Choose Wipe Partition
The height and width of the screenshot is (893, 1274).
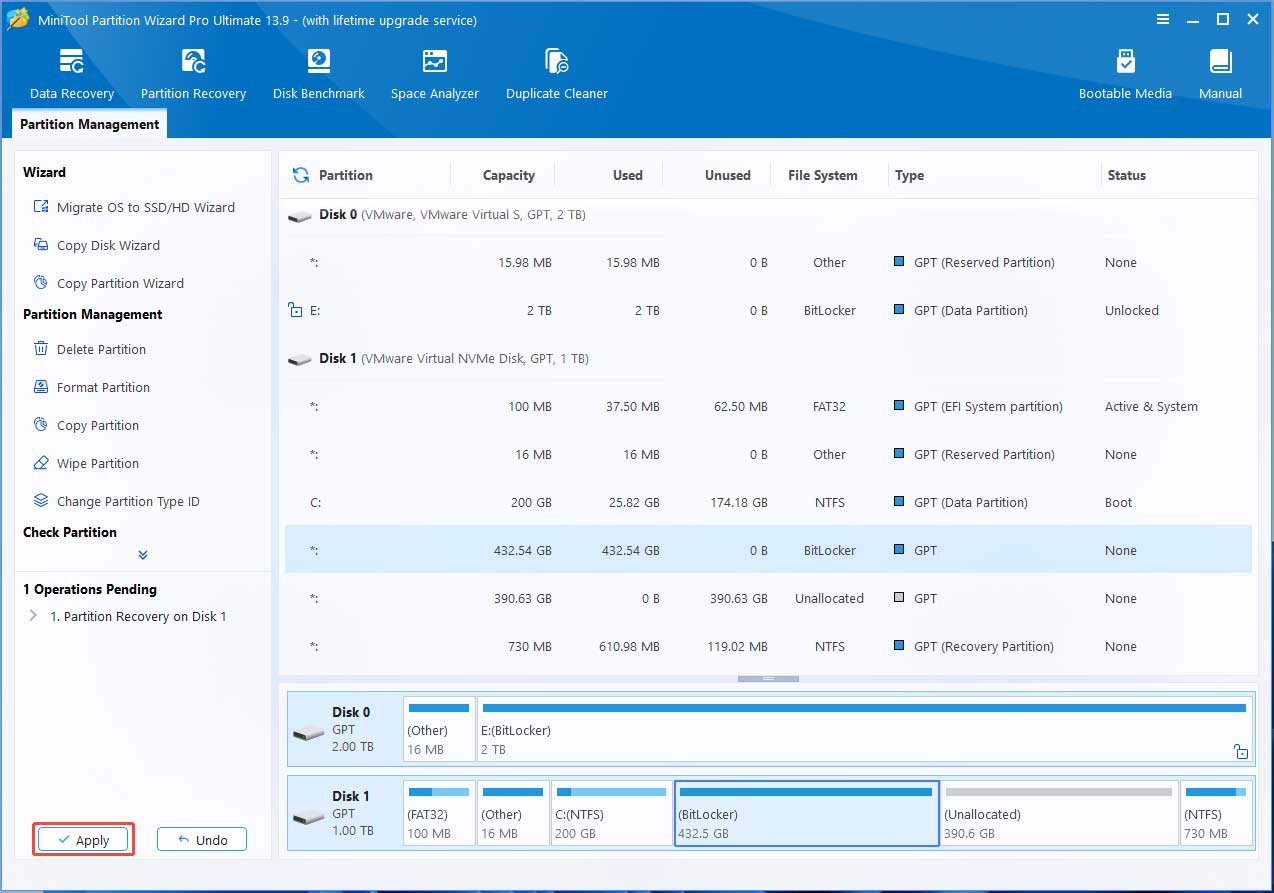[86, 463]
